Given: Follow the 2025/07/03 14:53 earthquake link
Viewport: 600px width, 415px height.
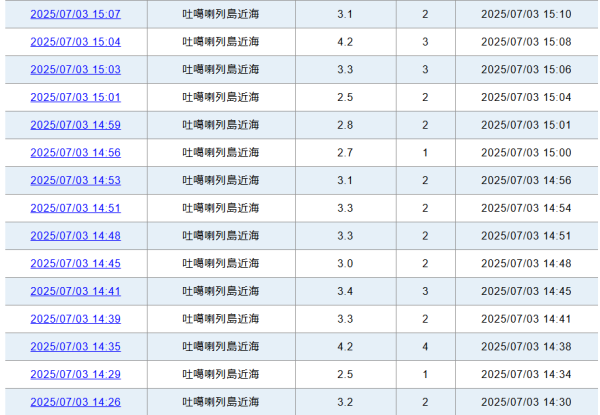Looking at the screenshot, I should 75,180.
